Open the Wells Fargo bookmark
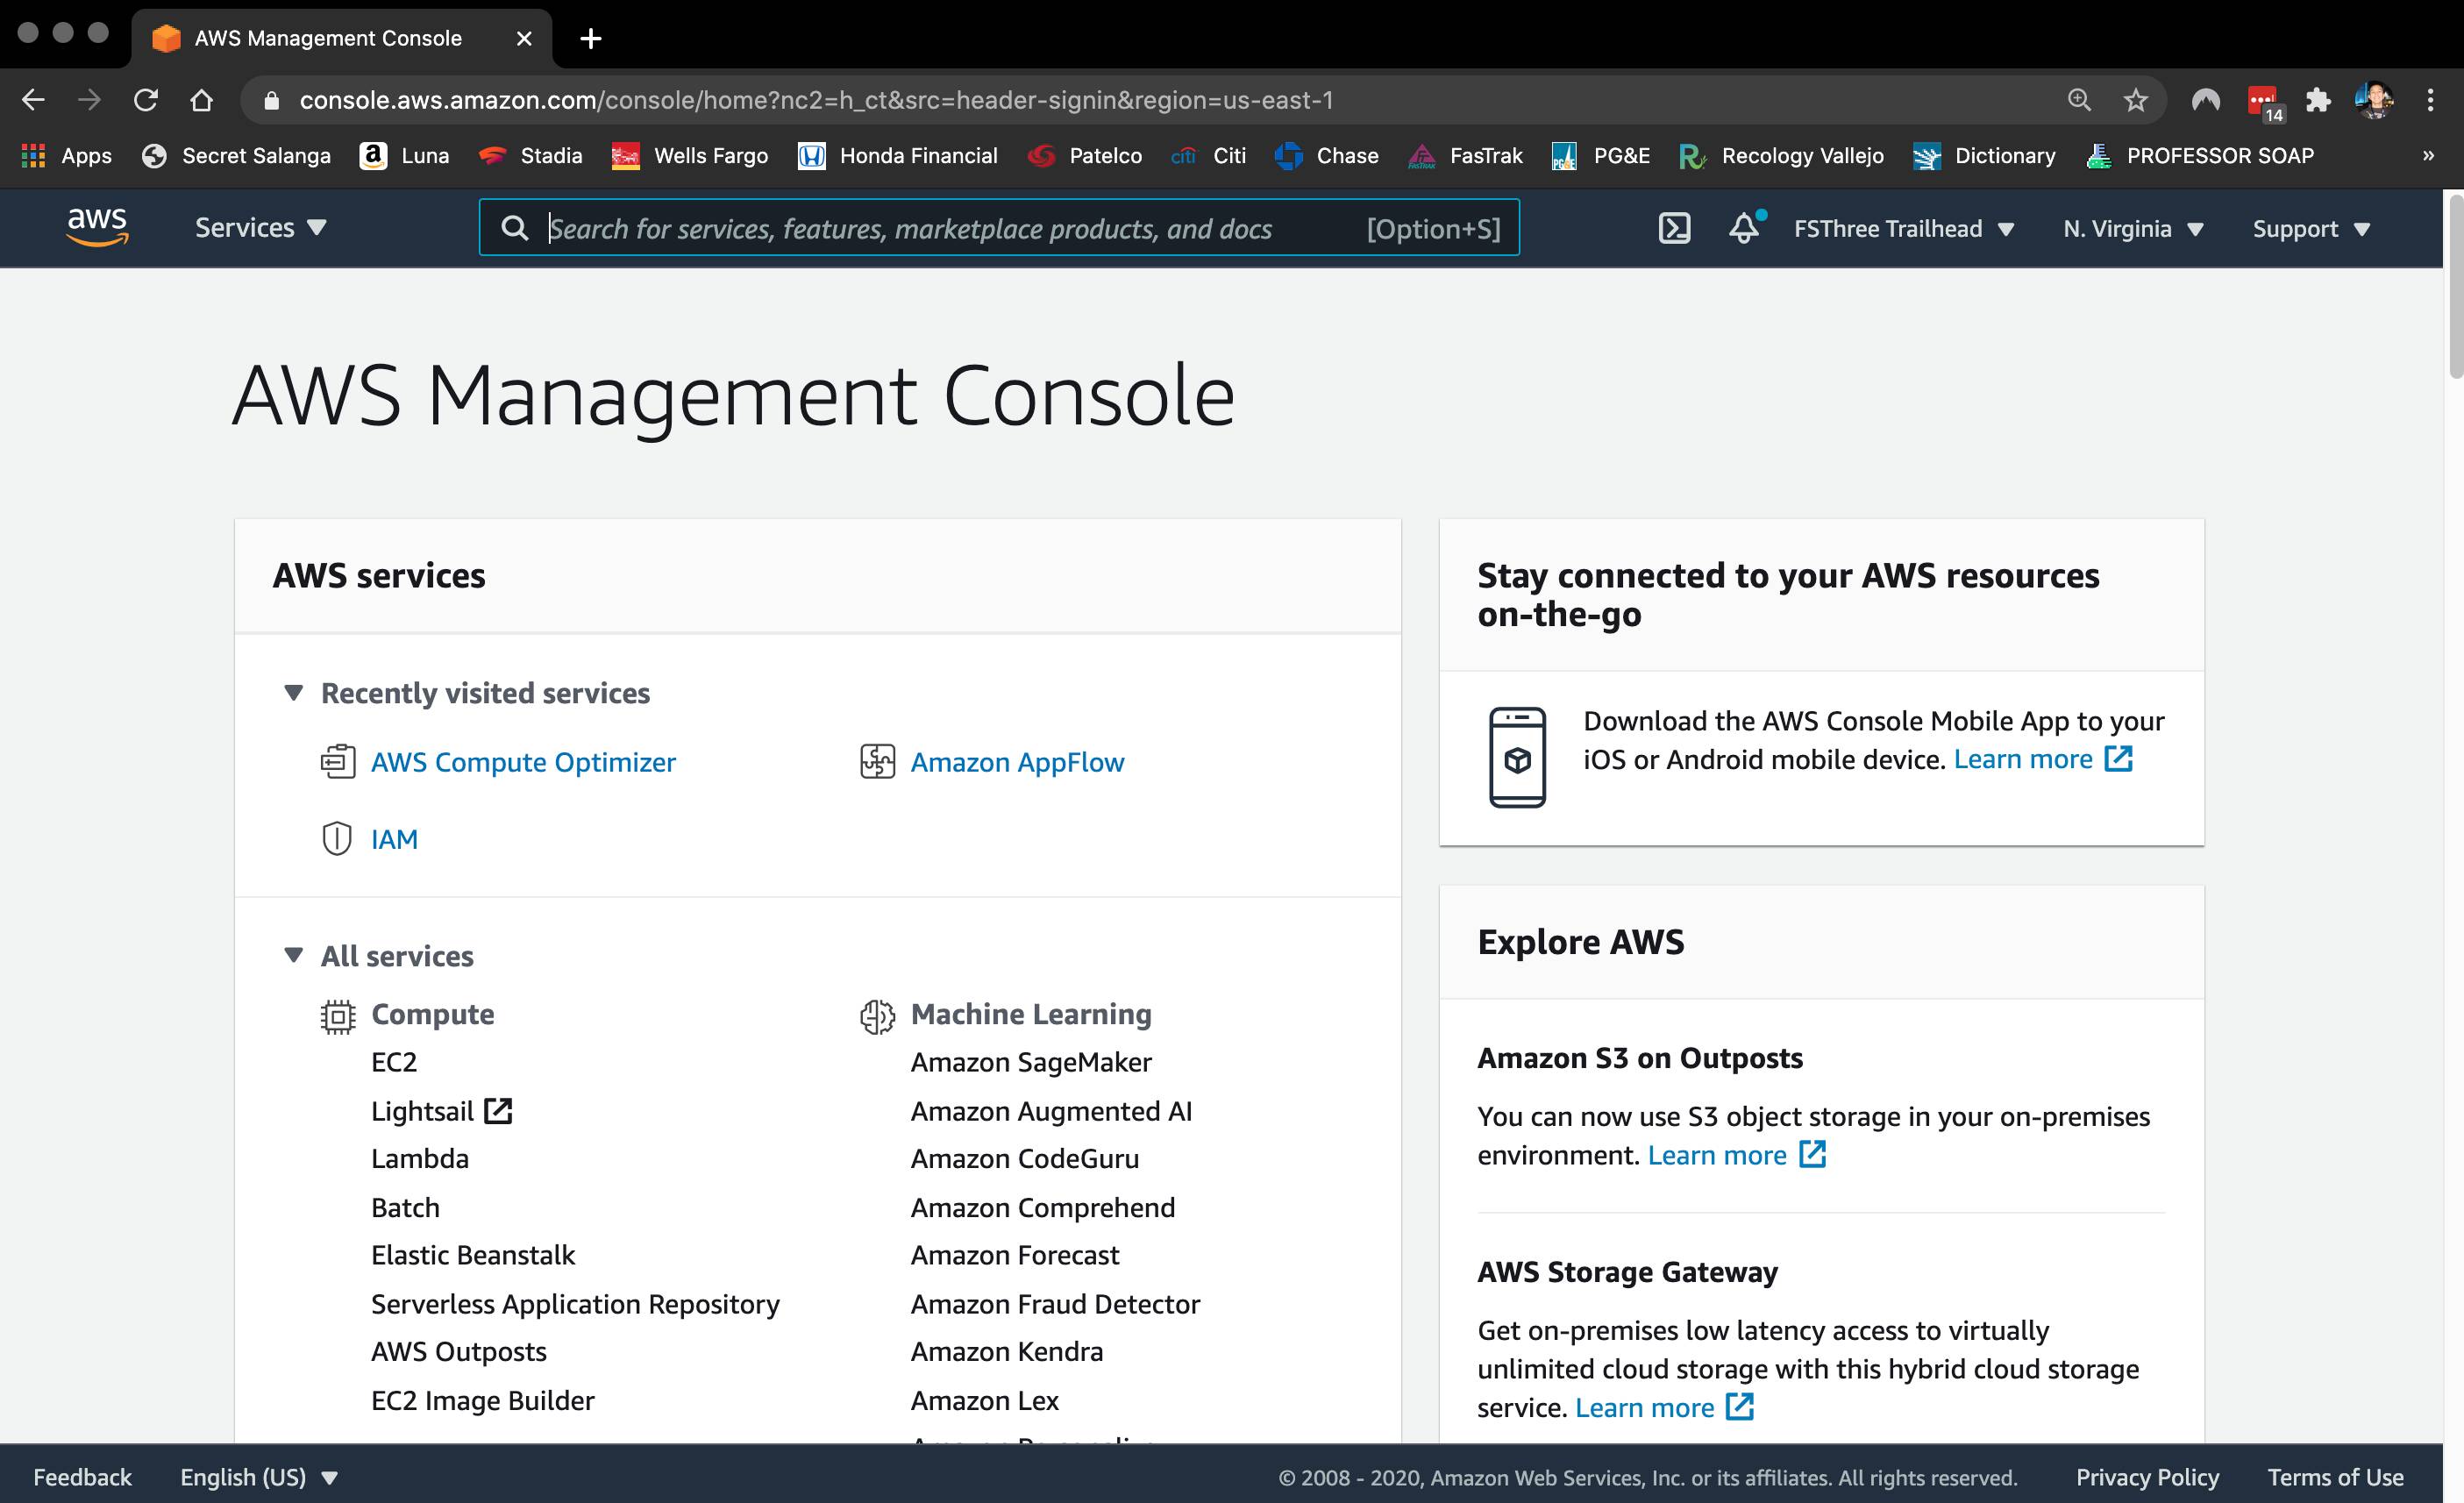This screenshot has width=2464, height=1503. point(690,155)
